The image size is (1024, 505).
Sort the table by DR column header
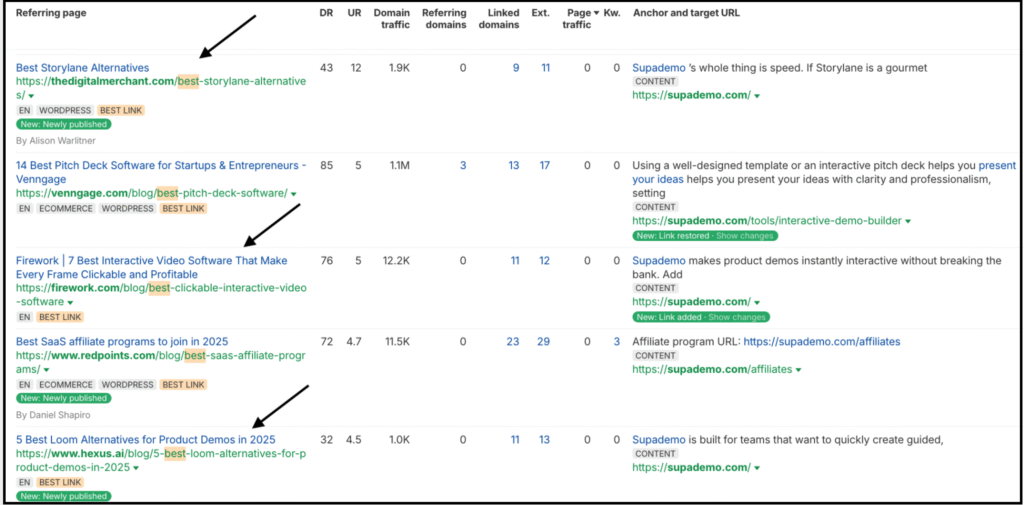click(x=326, y=13)
